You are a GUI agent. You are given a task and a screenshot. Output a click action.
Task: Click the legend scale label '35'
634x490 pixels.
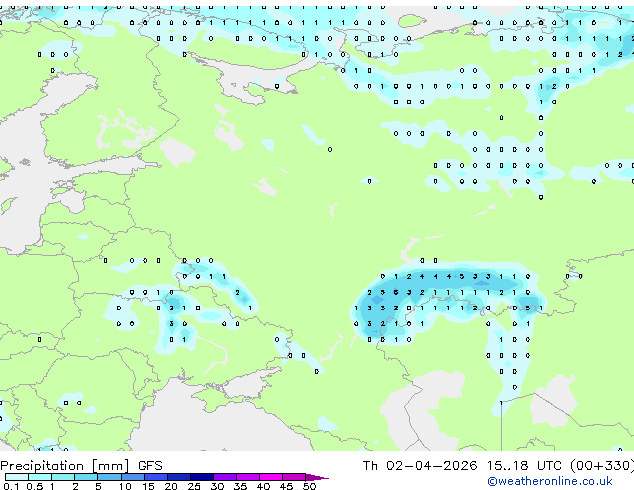coord(240,486)
